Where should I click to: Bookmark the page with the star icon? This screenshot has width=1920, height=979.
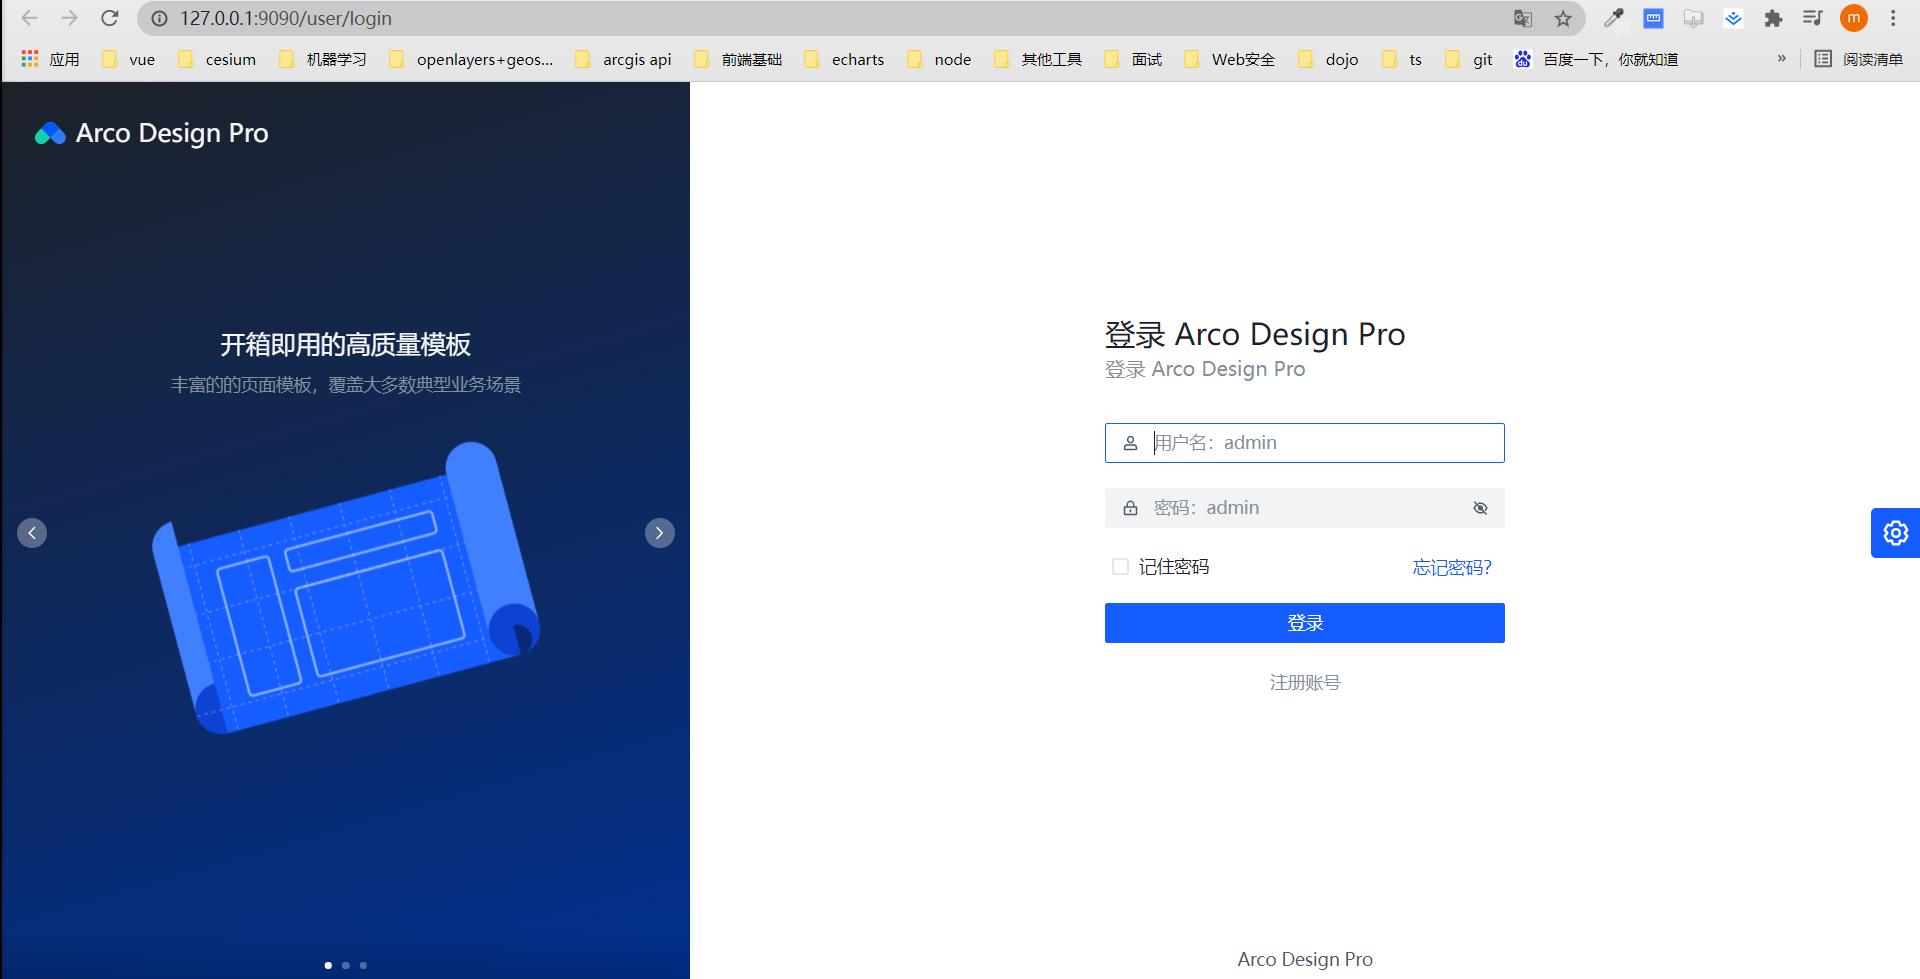tap(1562, 18)
